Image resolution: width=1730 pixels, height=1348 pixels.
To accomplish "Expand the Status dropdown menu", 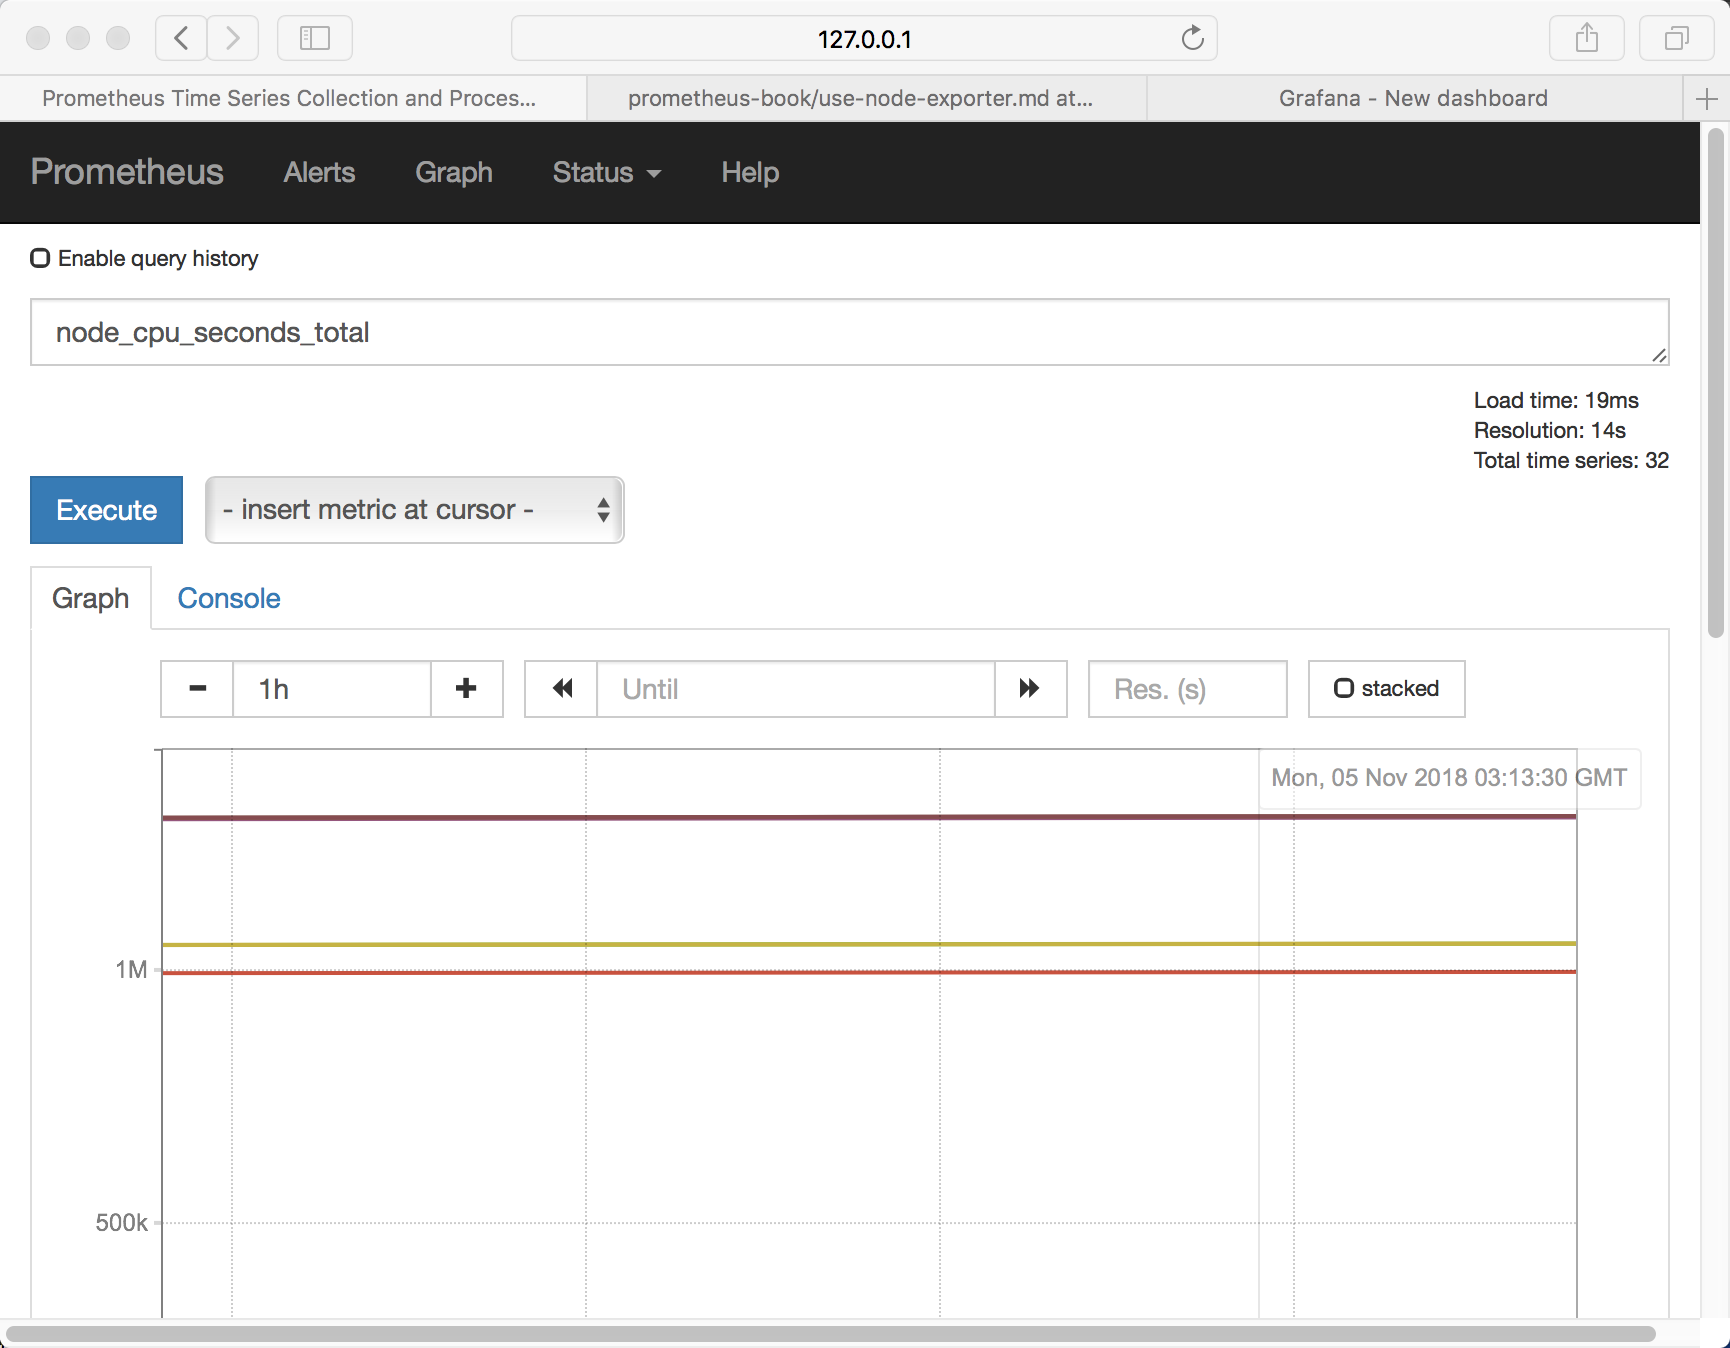I will click(x=607, y=172).
